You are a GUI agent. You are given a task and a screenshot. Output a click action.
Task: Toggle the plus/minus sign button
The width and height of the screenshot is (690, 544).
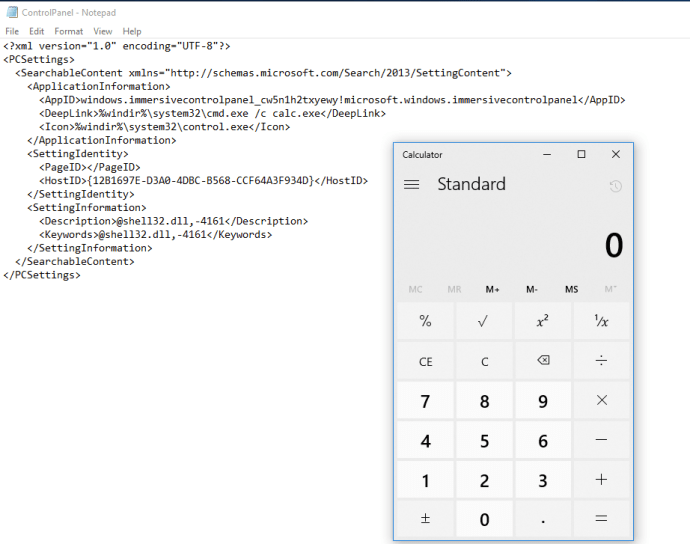pos(425,519)
